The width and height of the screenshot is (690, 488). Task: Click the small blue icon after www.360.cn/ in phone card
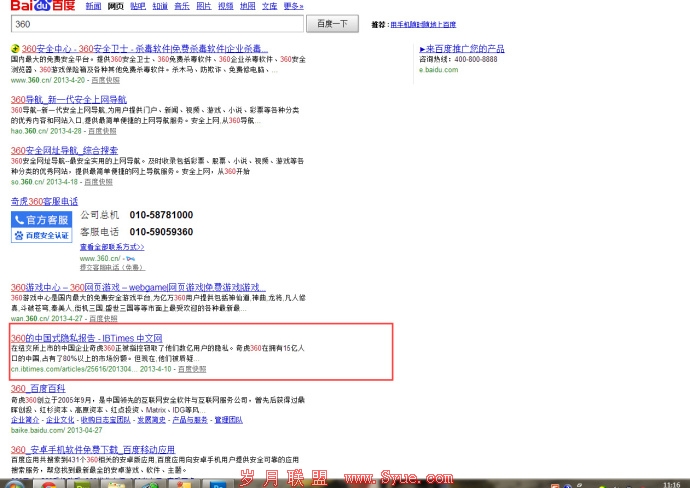click(130, 259)
